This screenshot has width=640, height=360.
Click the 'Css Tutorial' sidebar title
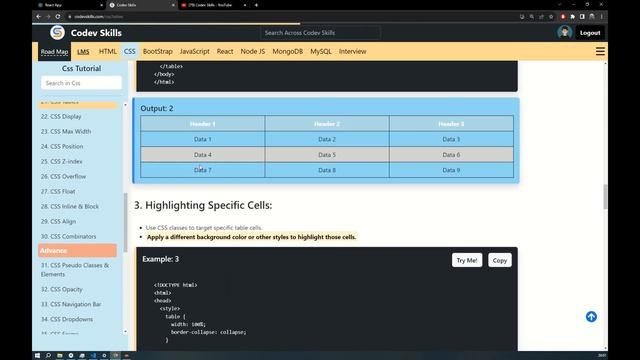pos(81,69)
